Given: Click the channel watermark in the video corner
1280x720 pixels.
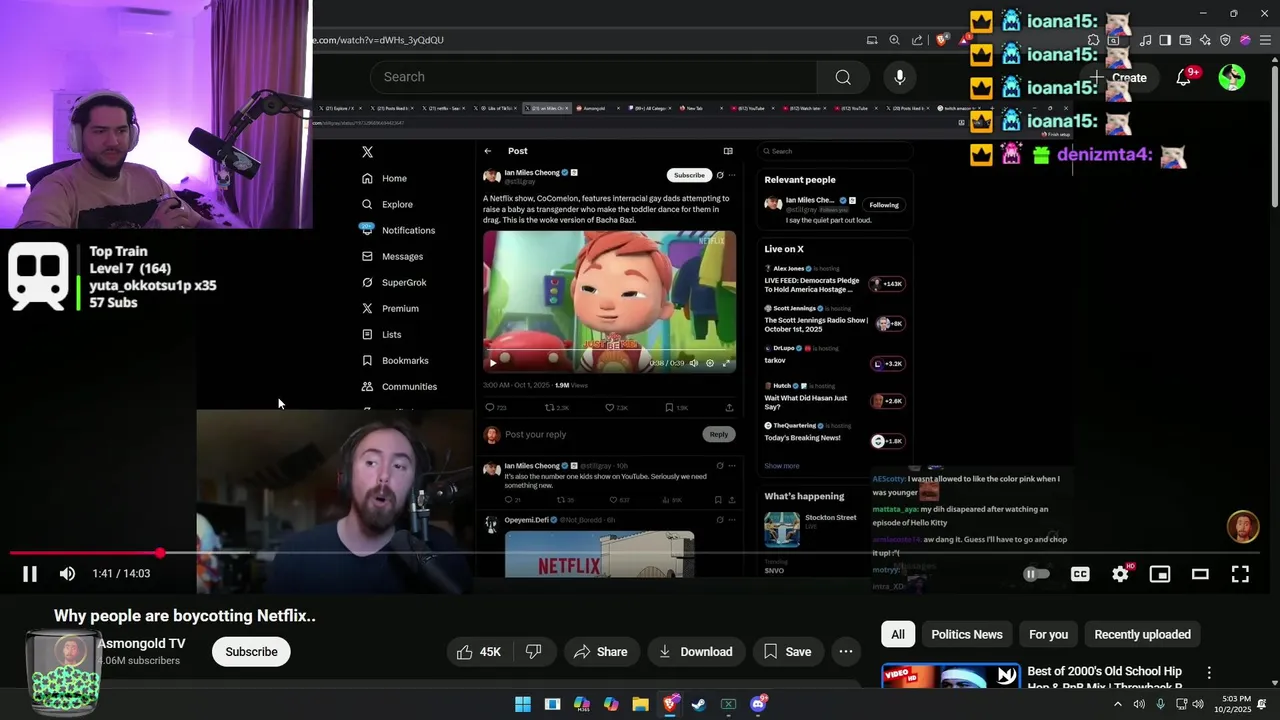Looking at the screenshot, I should 1243,527.
